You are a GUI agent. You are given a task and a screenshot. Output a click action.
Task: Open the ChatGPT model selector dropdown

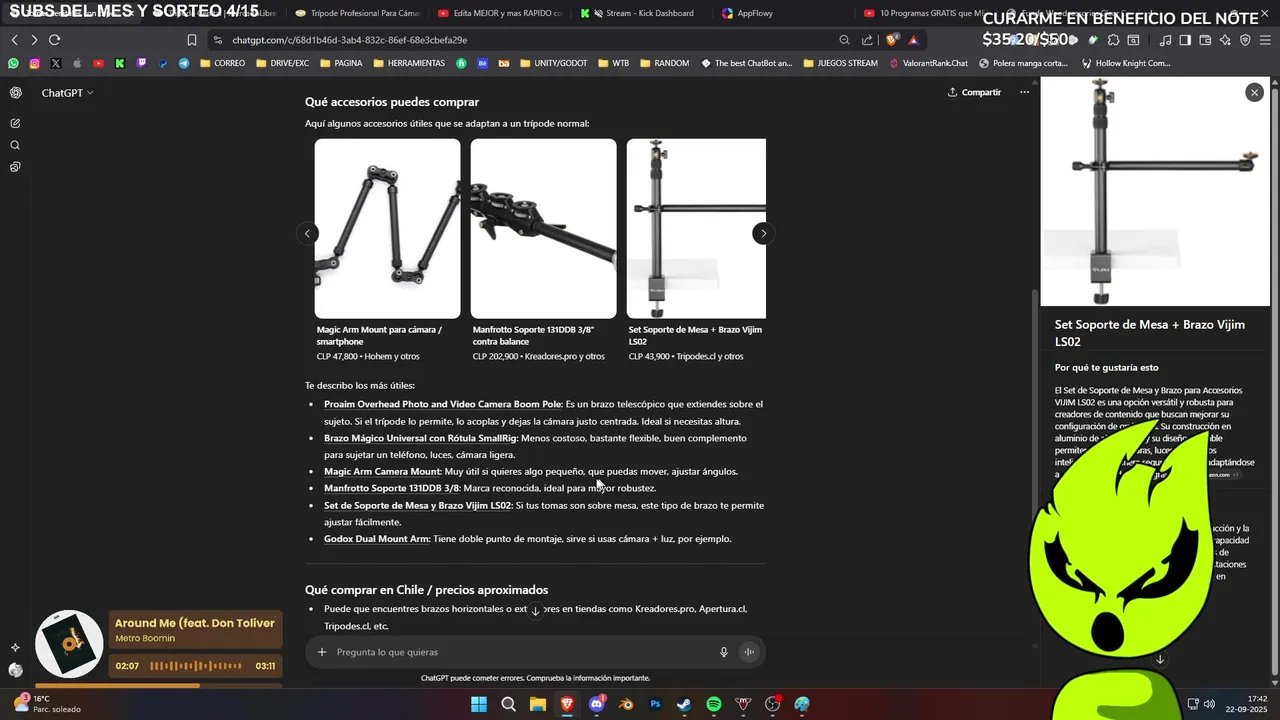point(67,93)
